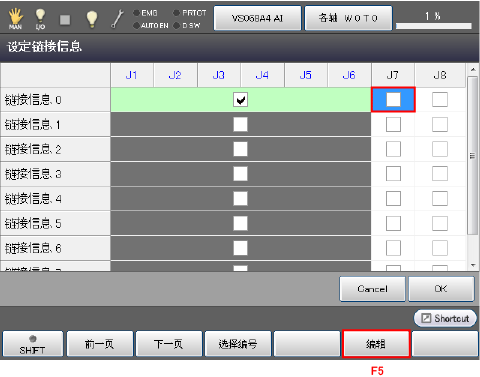Check J1-J6 box for 链接信息 1
480x377 pixels.
[x=240, y=124]
